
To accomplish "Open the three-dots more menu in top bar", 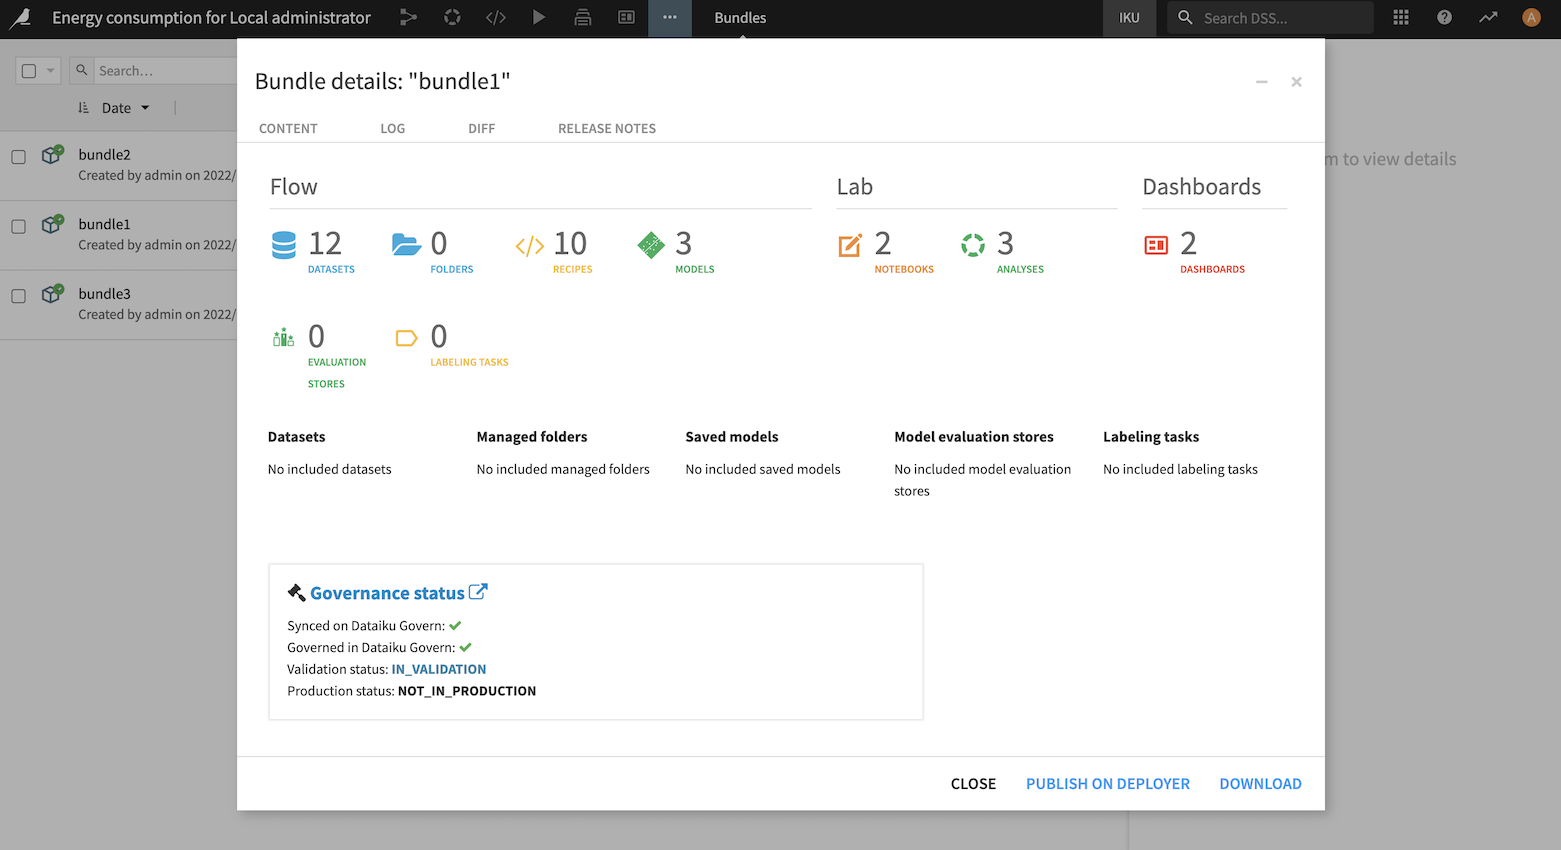I will (670, 18).
